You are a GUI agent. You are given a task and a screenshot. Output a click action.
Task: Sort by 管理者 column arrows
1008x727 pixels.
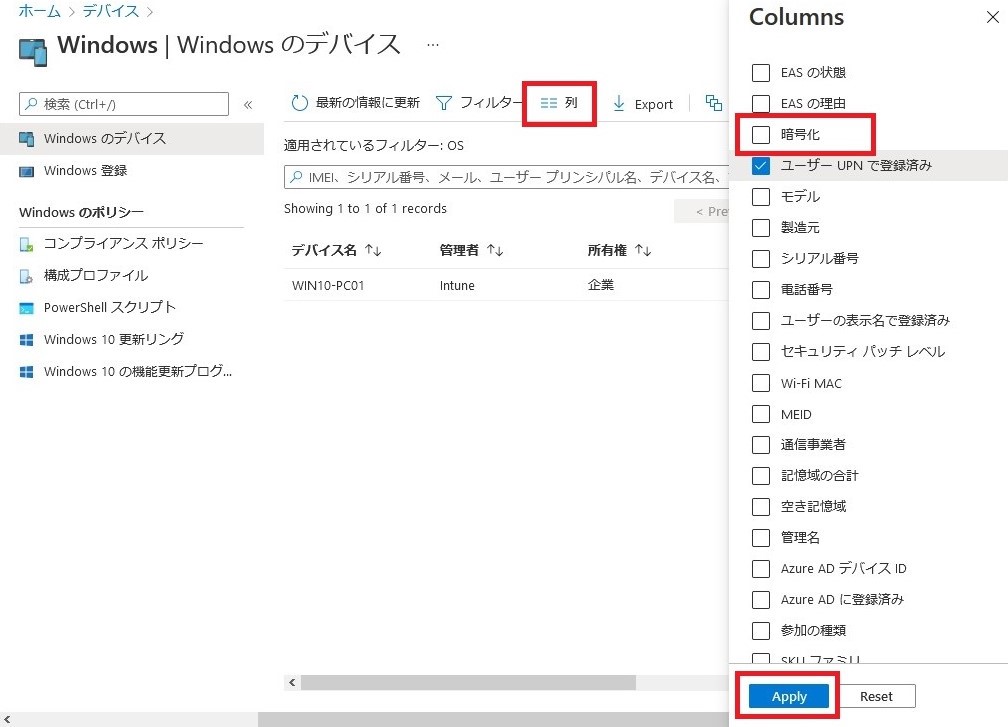(495, 250)
